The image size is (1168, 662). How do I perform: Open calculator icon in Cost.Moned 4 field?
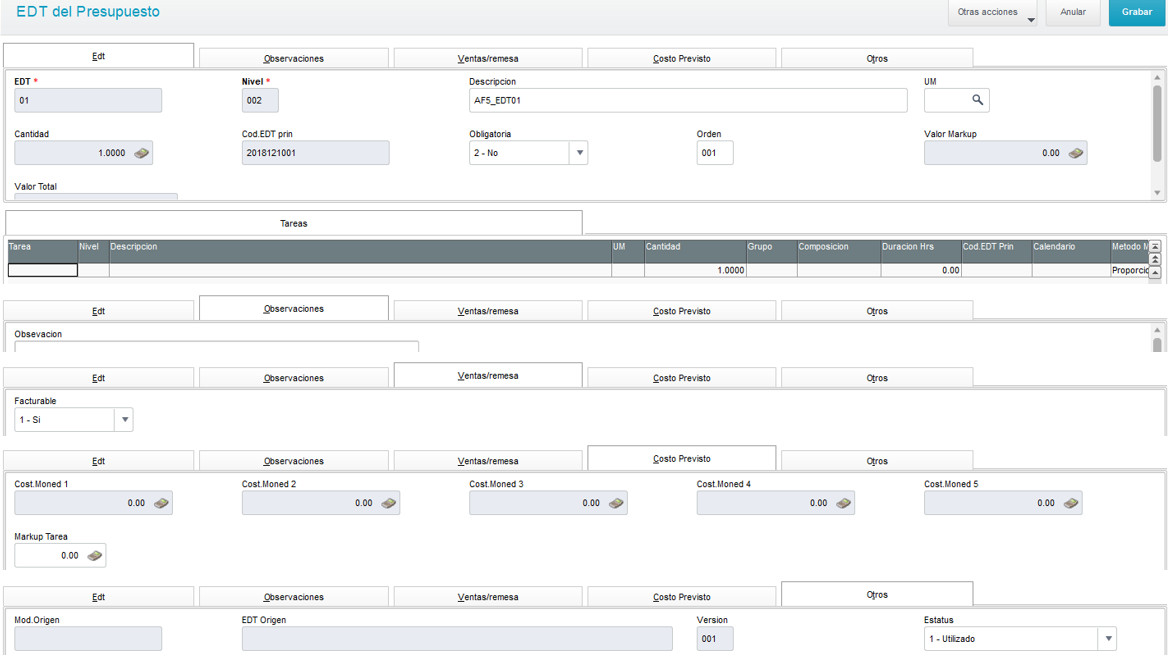843,503
